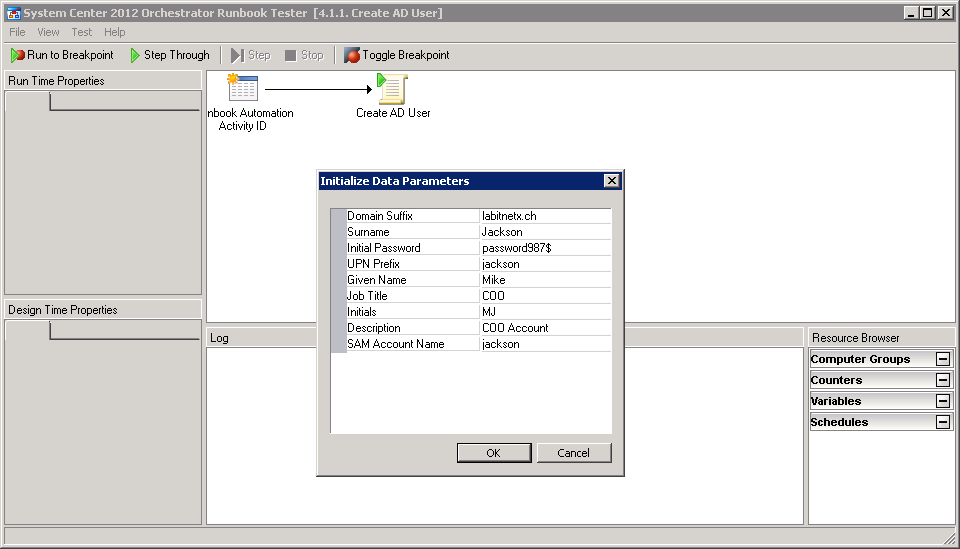Click the Step toolbar icon
This screenshot has width=960, height=549.
(237, 56)
